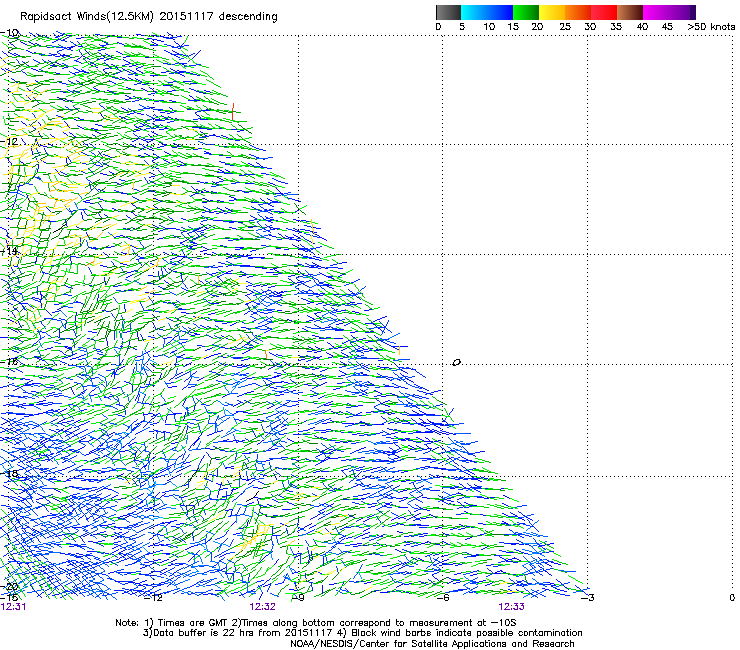Click the dark purple 45-50 knots segment
Viewport: 740px width, 650px height.
[682, 12]
